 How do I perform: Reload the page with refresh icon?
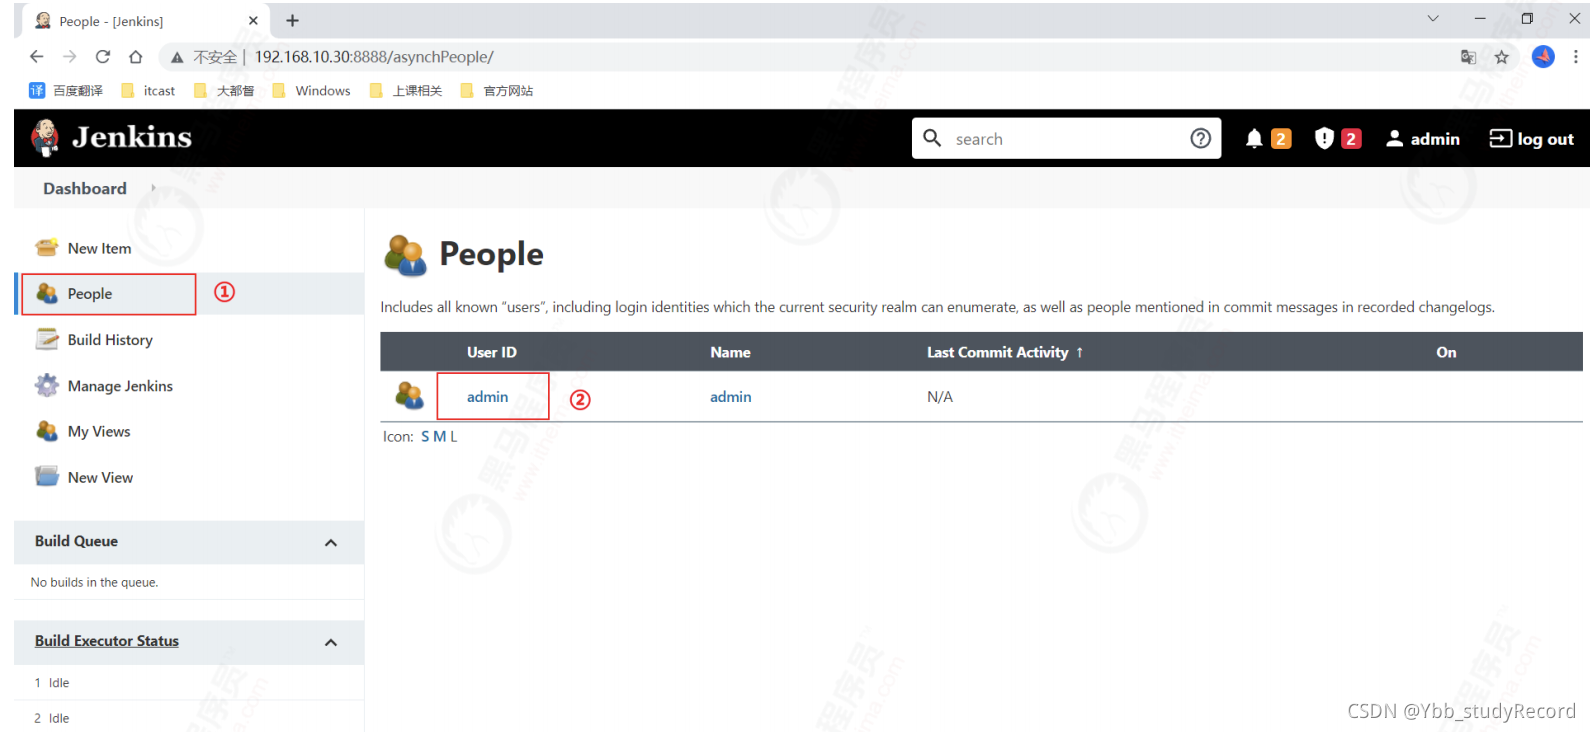click(x=103, y=57)
